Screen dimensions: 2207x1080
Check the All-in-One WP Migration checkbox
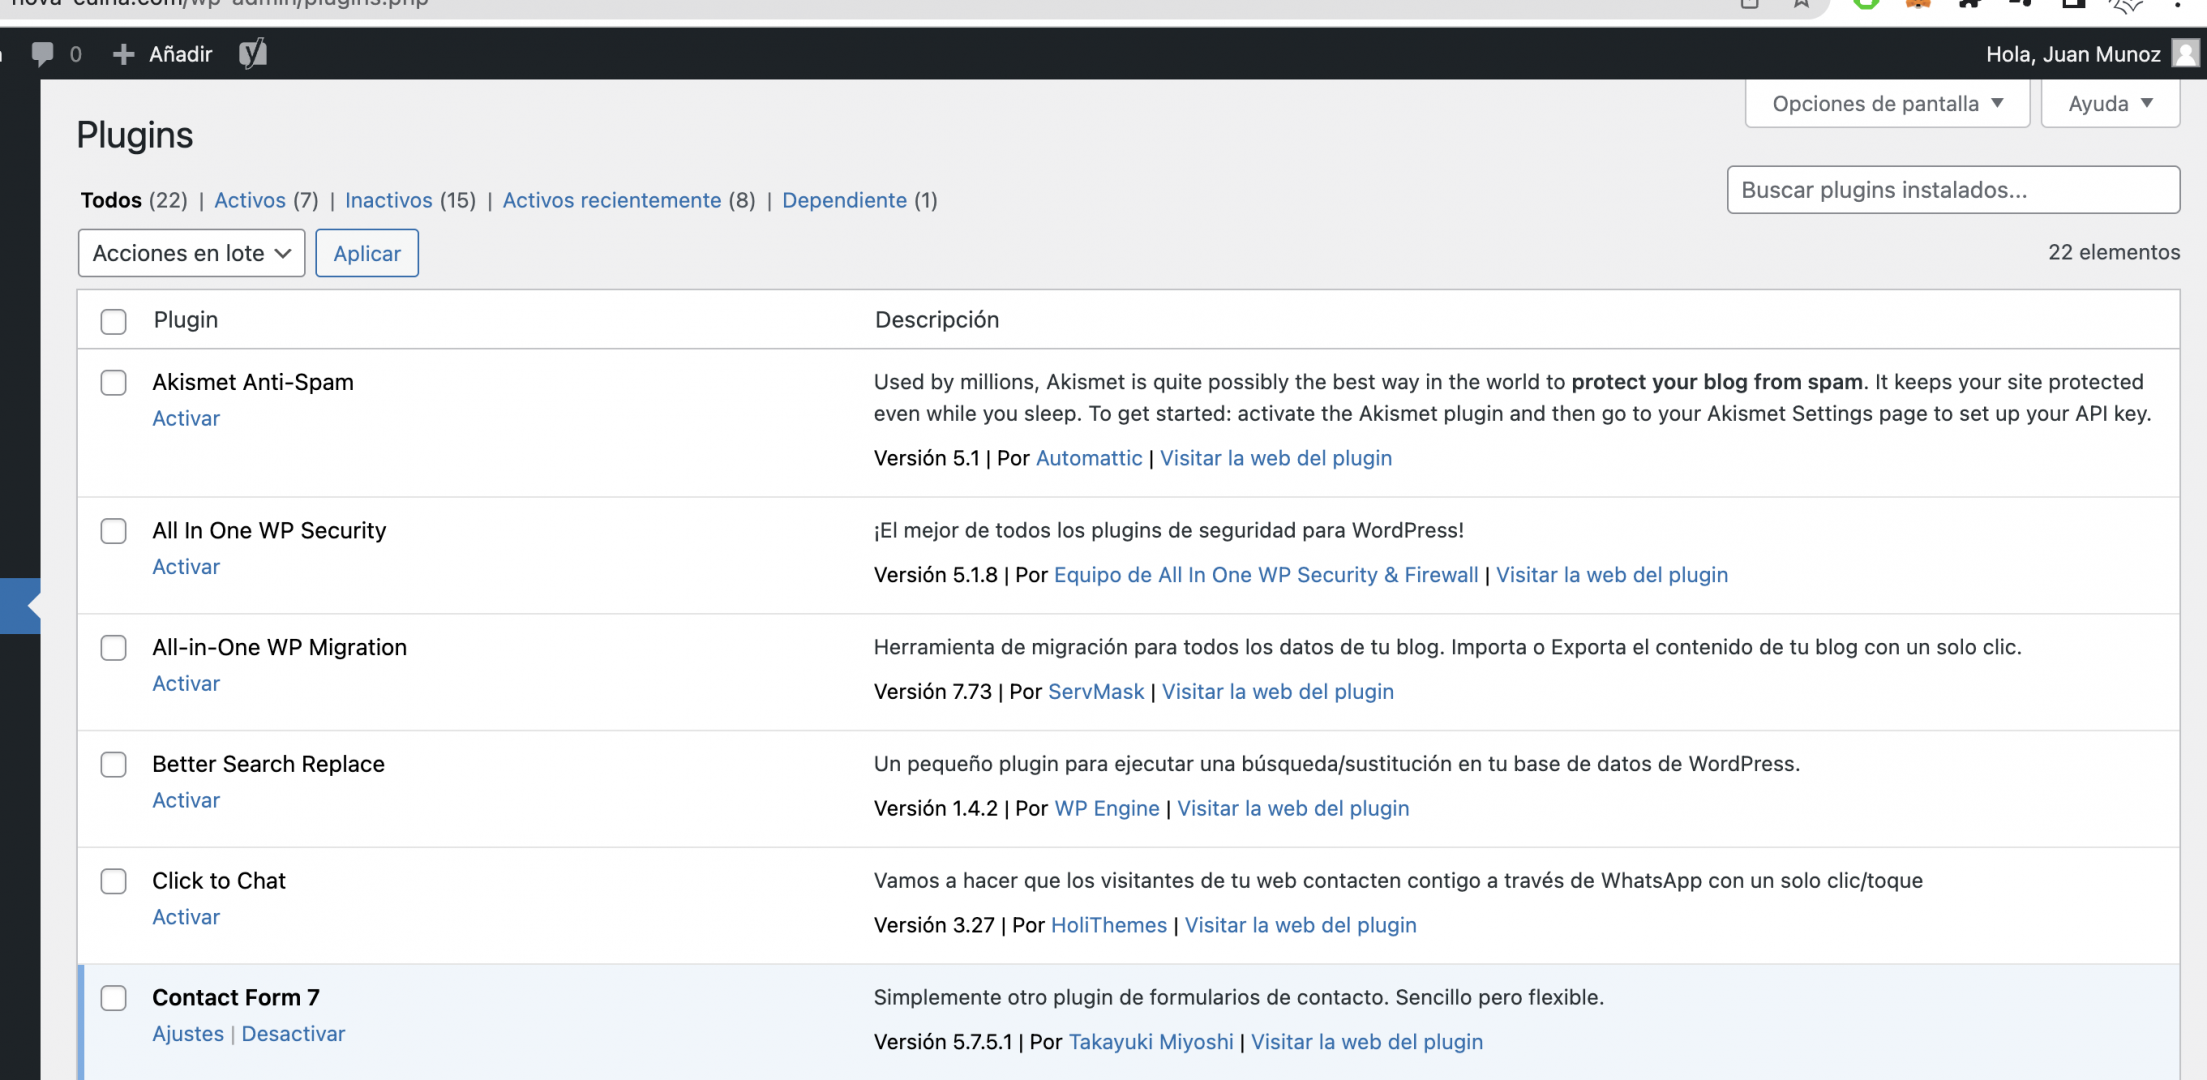pyautogui.click(x=114, y=648)
